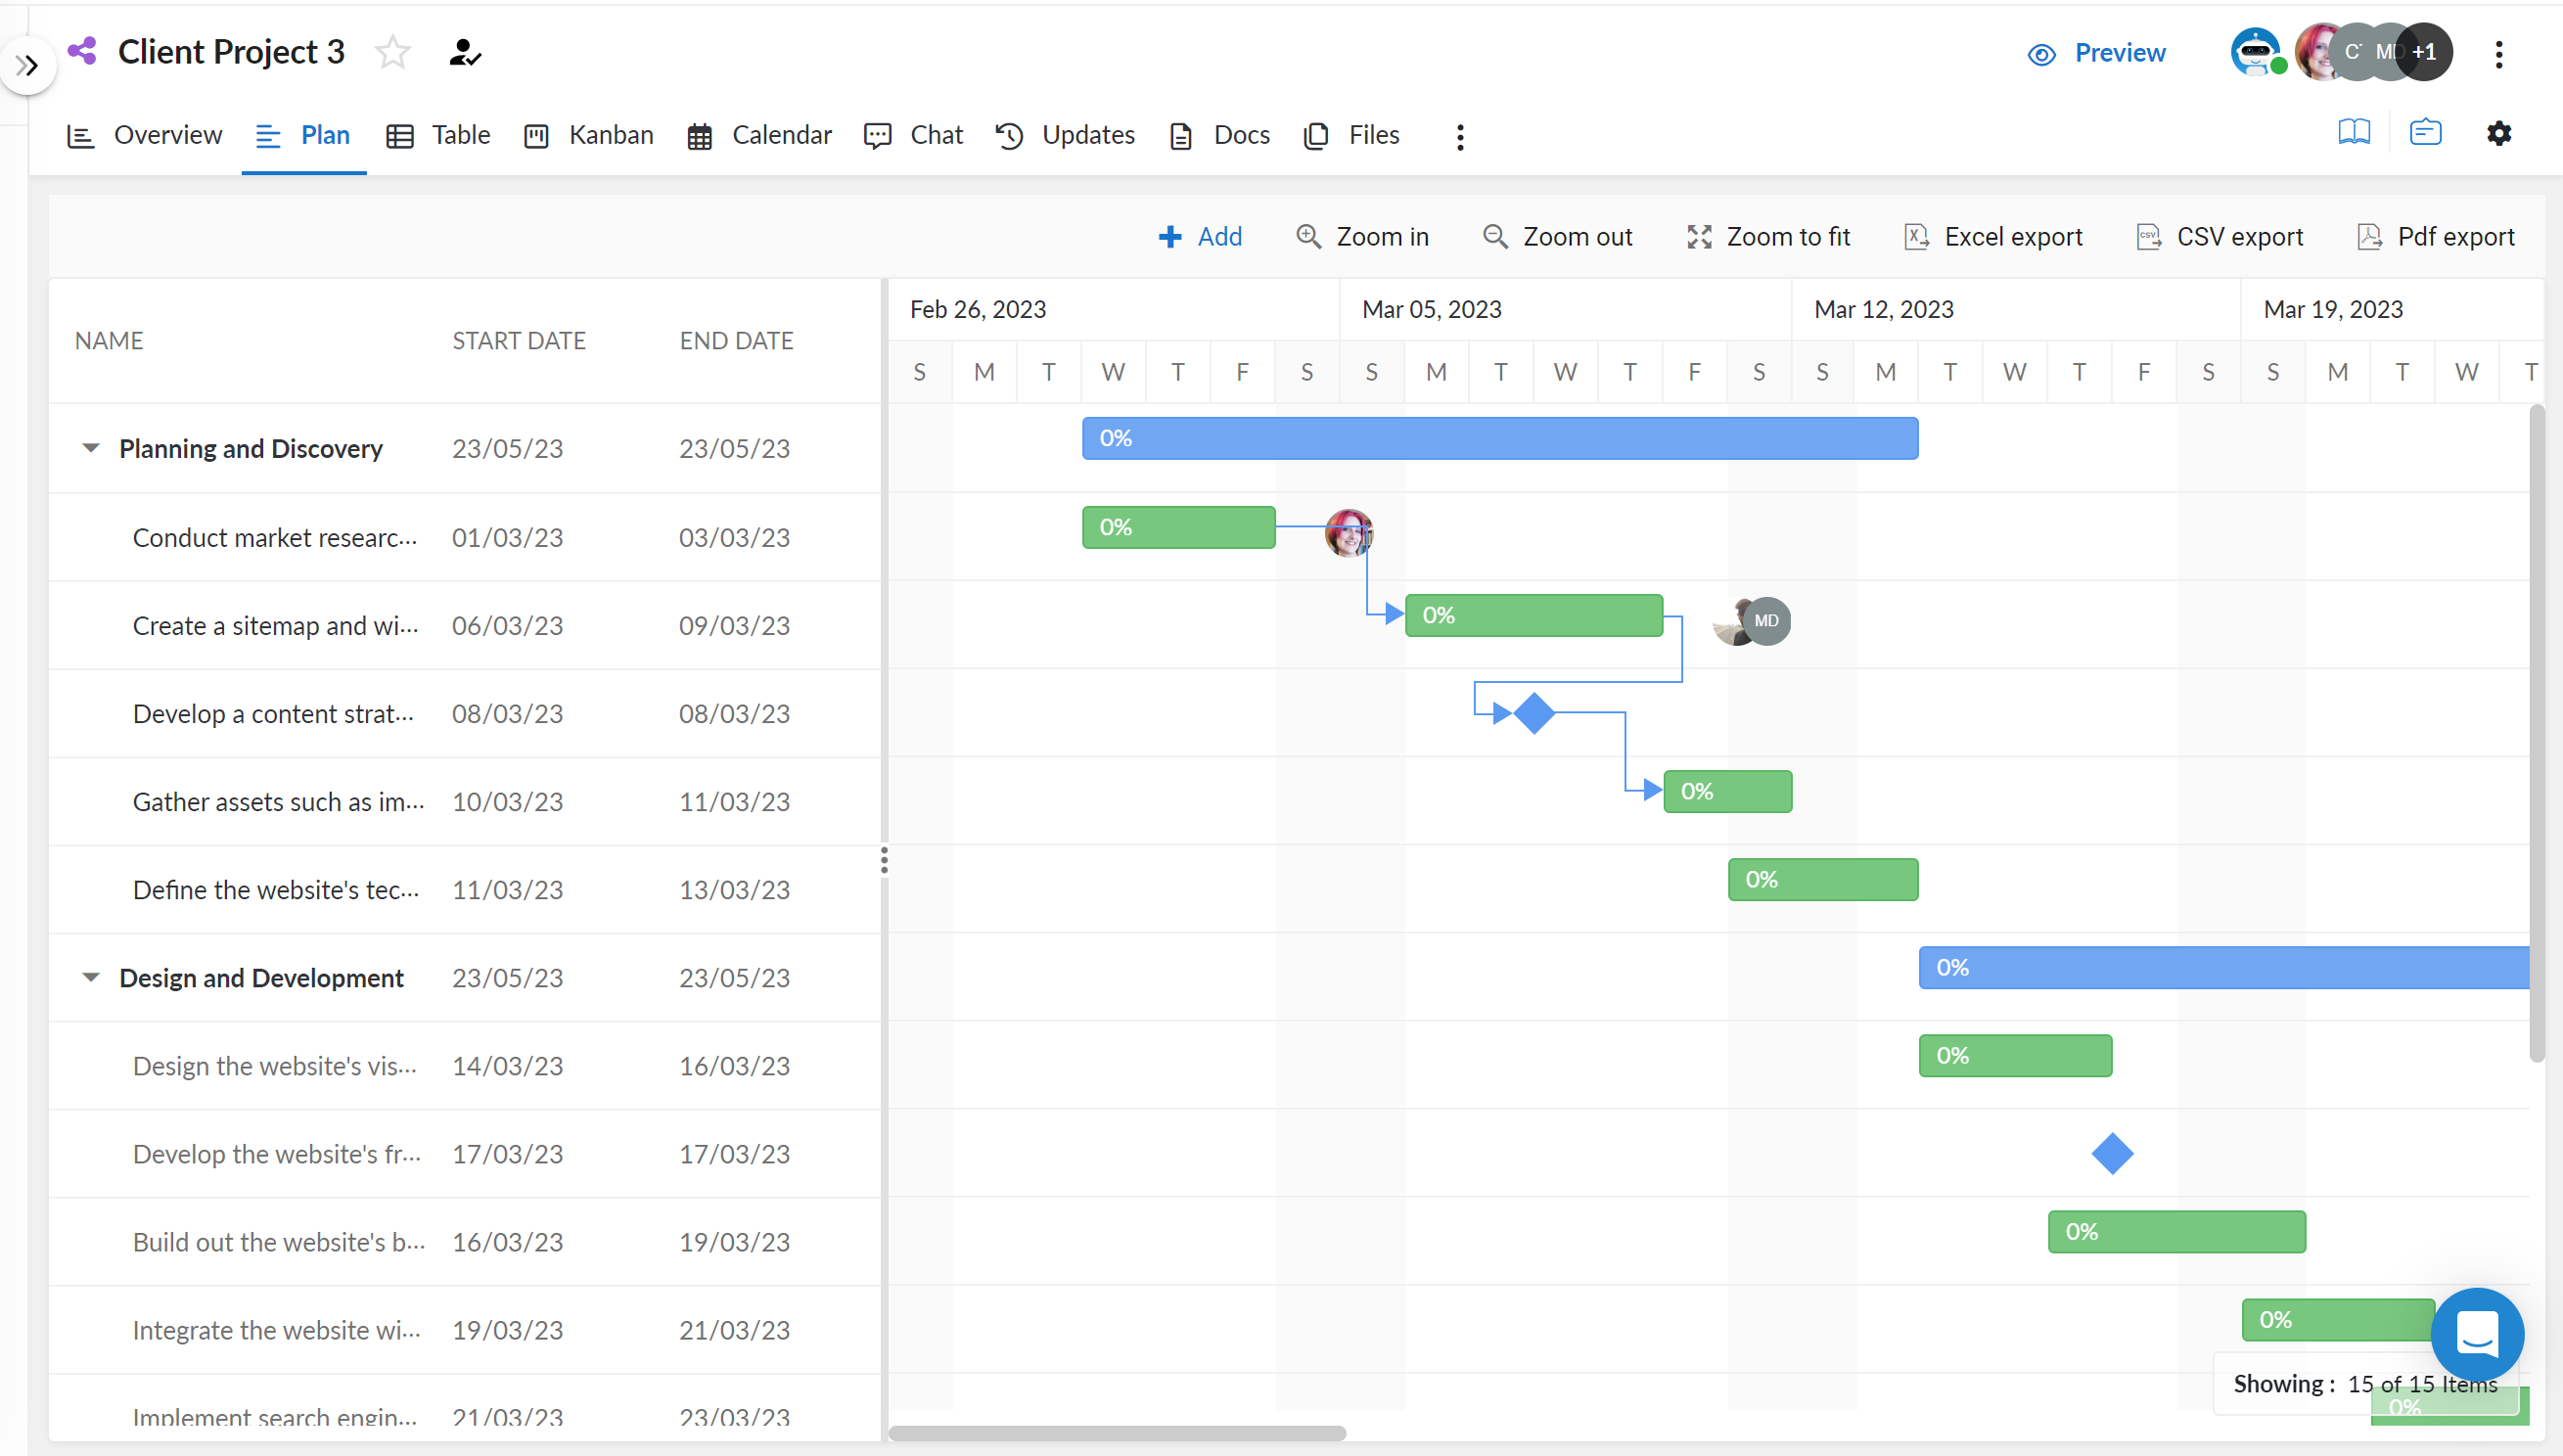Click Zoom to fit

(x=1768, y=237)
